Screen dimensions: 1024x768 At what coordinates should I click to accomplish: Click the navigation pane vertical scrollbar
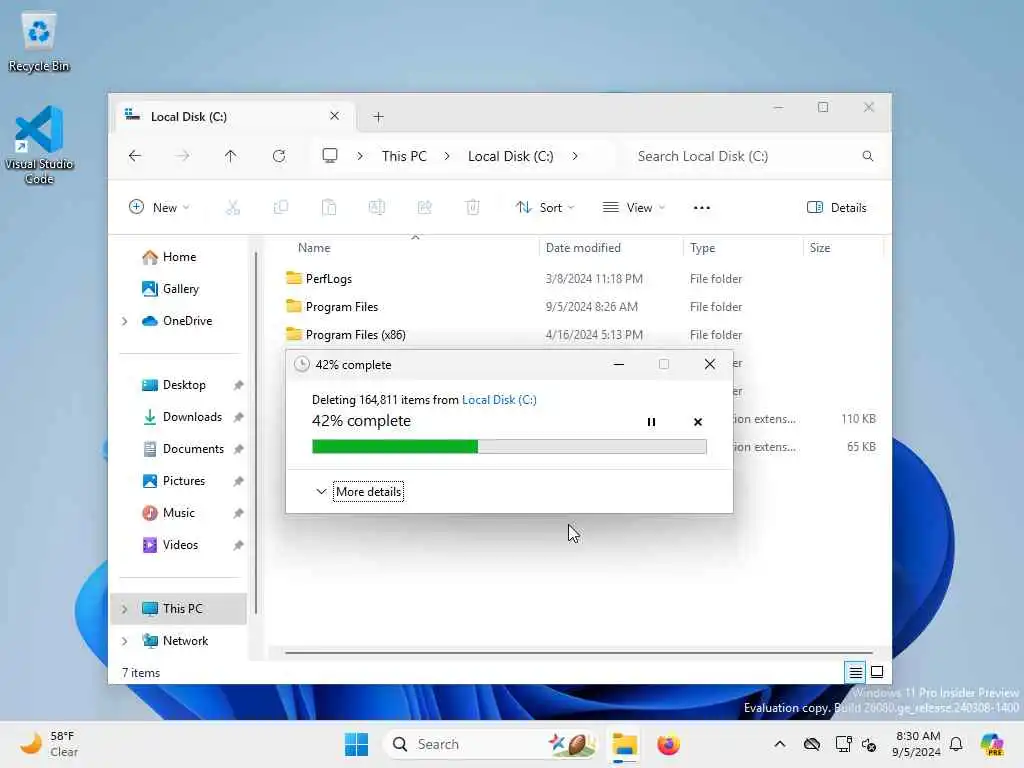[256, 431]
